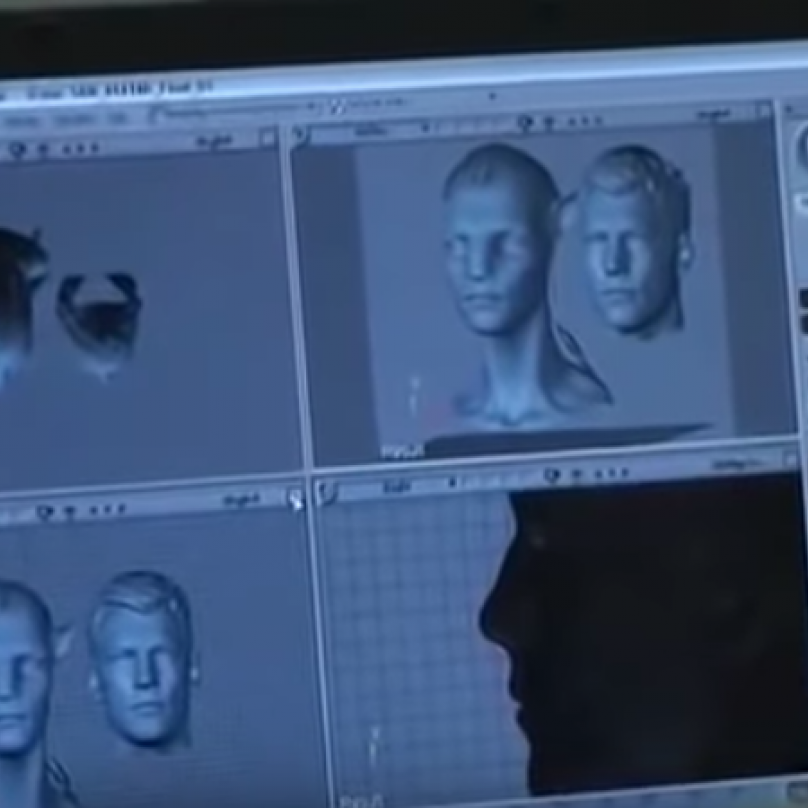Open the display mode menu in the top-right viewport

tap(713, 115)
